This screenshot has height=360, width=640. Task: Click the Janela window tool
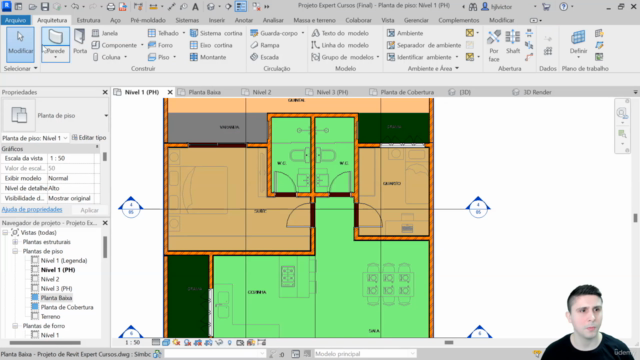(x=105, y=33)
